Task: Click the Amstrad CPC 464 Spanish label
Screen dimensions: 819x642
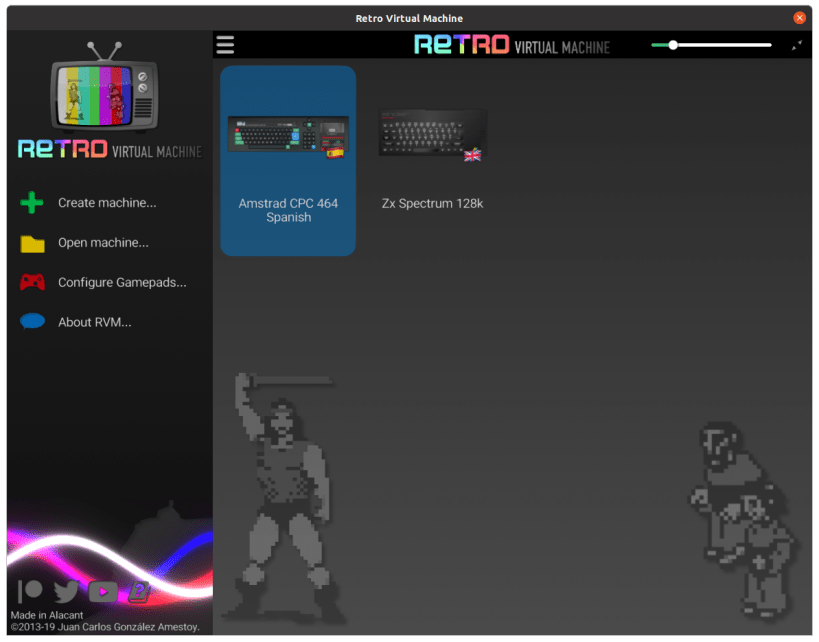Action: [x=288, y=210]
